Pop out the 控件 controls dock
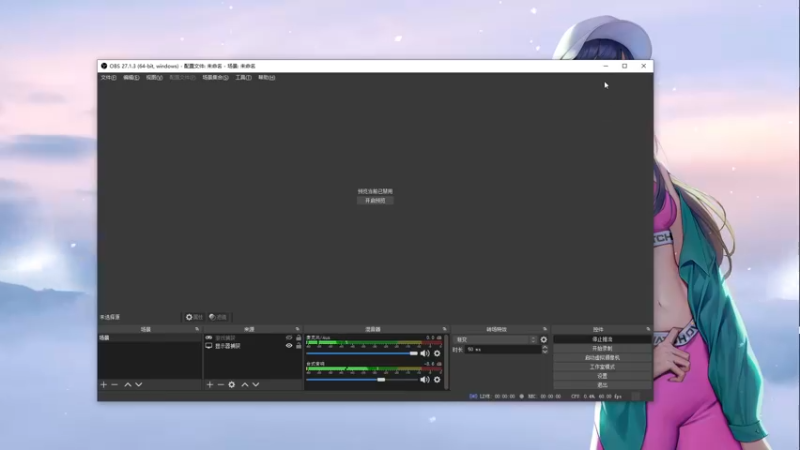The height and width of the screenshot is (450, 800). tap(648, 330)
